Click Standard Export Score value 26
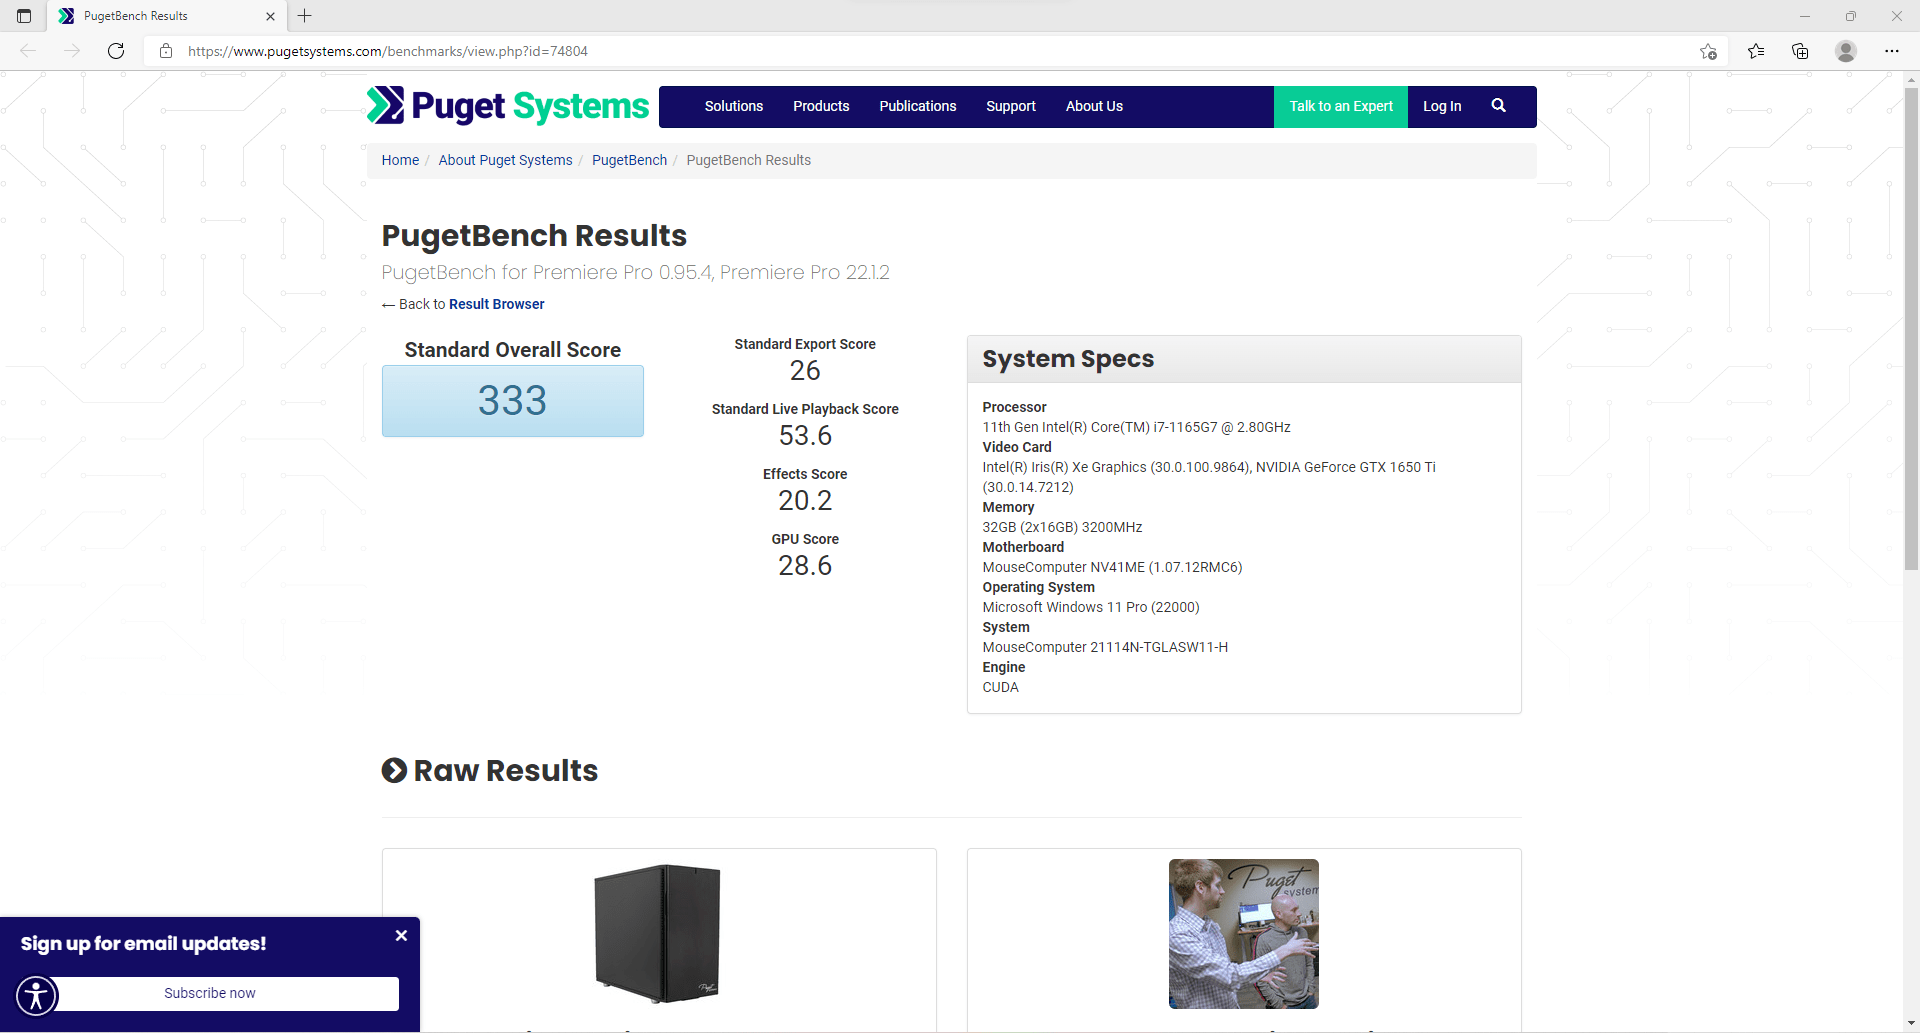The width and height of the screenshot is (1920, 1033). tap(805, 371)
